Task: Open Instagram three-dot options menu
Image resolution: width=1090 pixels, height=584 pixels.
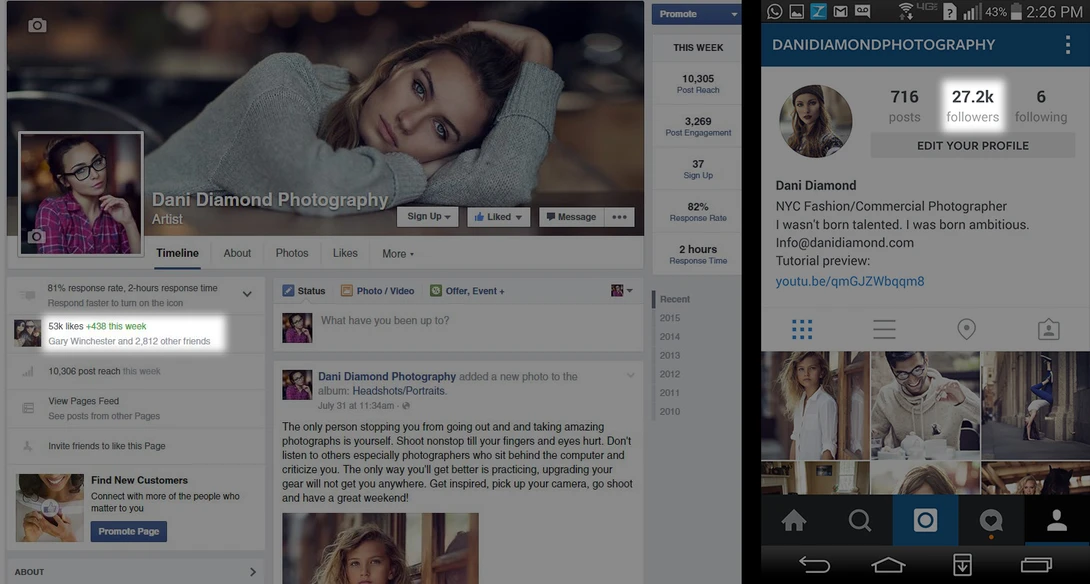Action: pyautogui.click(x=1068, y=44)
